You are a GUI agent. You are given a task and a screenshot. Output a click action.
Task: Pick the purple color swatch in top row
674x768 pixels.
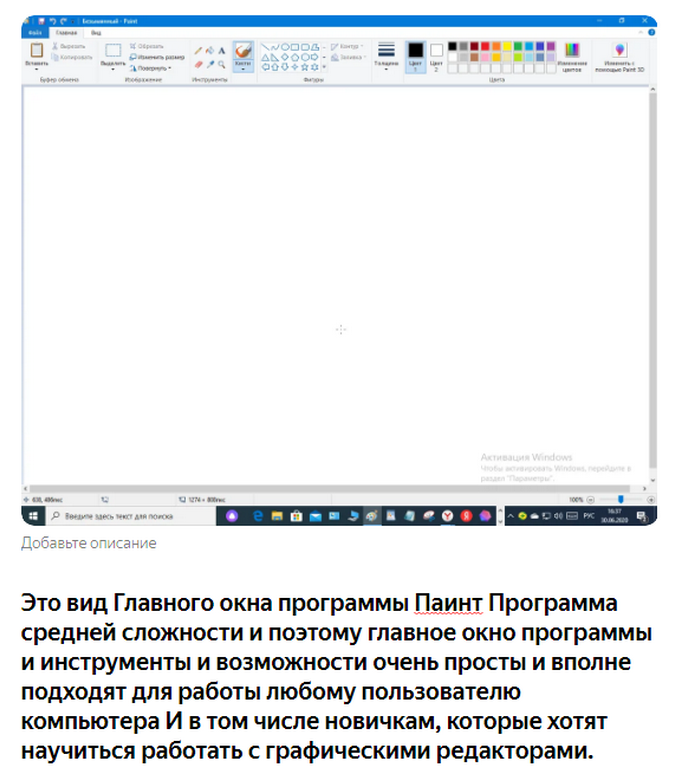551,46
